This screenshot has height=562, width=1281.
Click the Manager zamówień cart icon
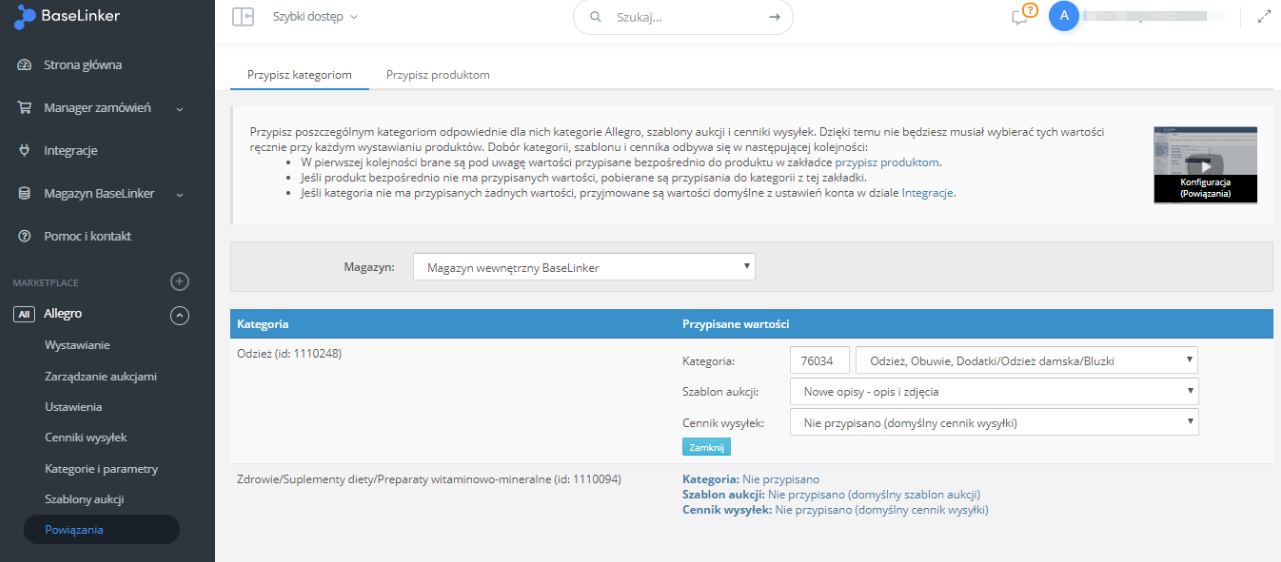(x=25, y=108)
